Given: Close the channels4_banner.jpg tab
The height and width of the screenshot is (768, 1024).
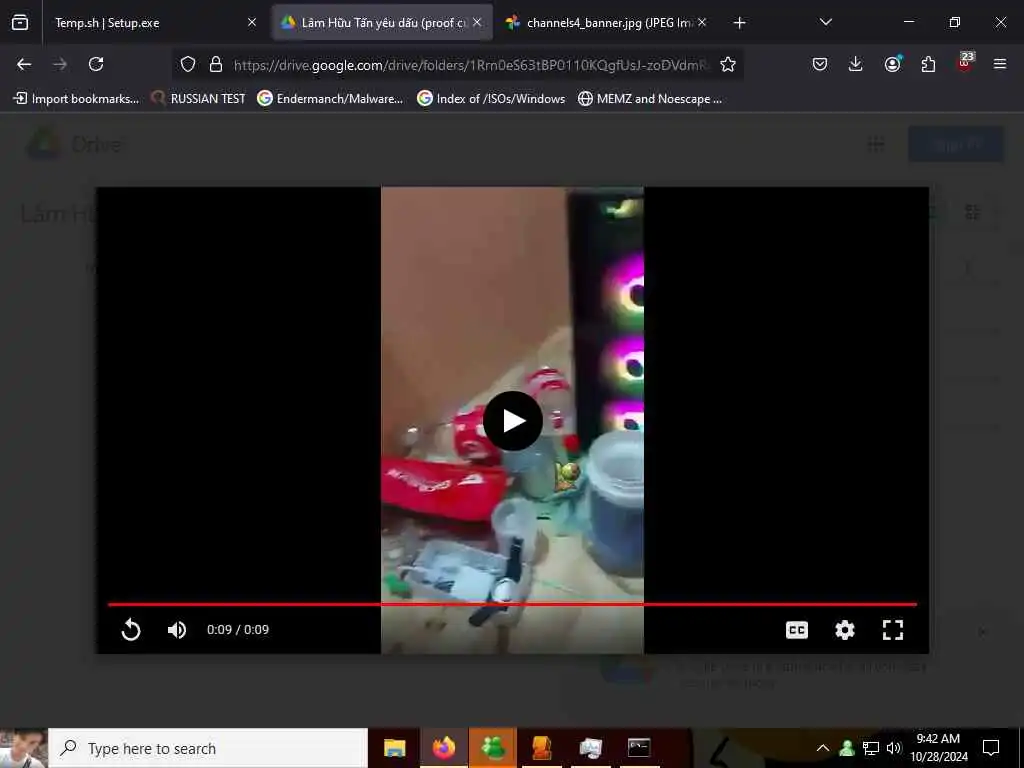Looking at the screenshot, I should coord(702,23).
